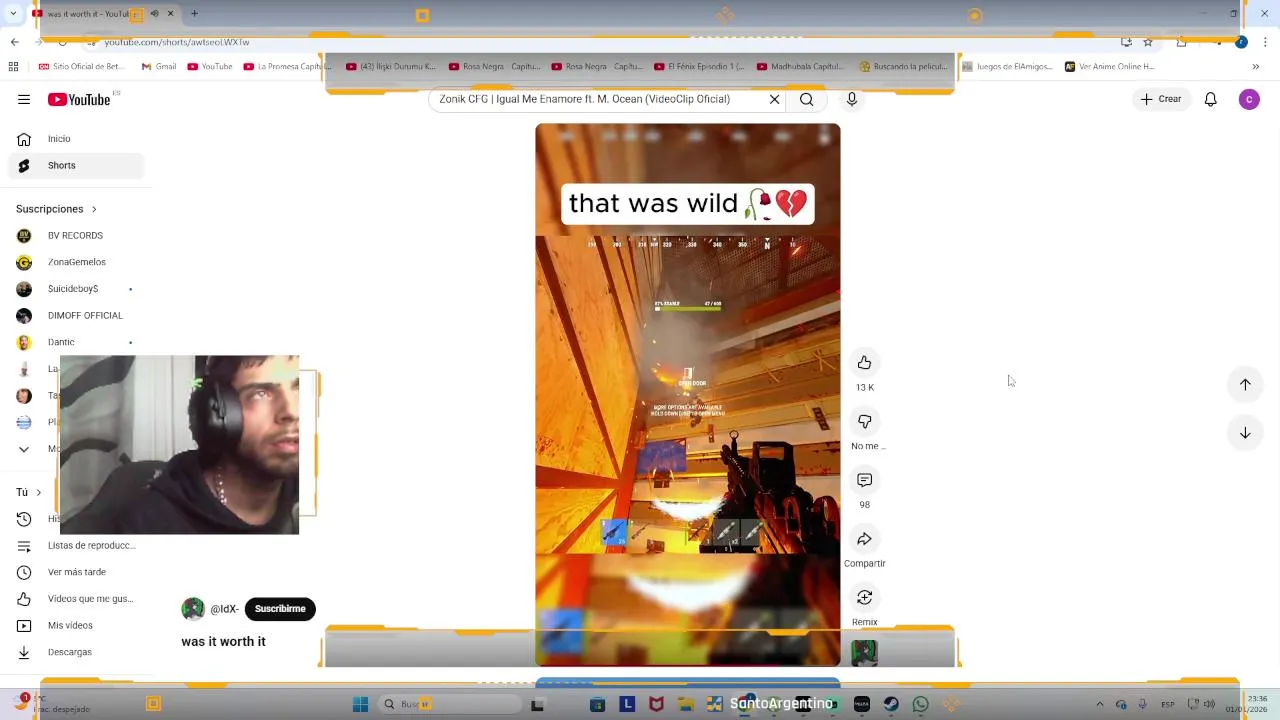Show more subscriptions chevron

[x=24, y=449]
